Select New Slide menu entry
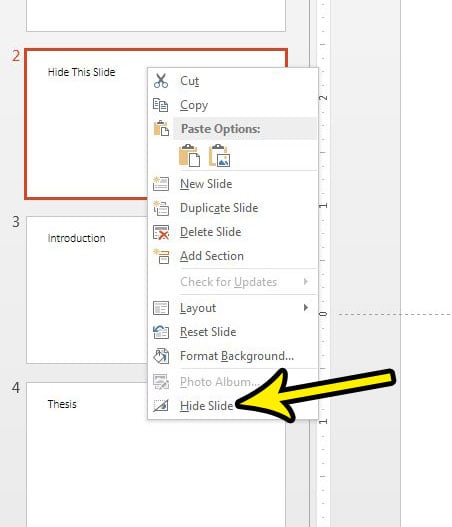452x527 pixels. (x=233, y=184)
